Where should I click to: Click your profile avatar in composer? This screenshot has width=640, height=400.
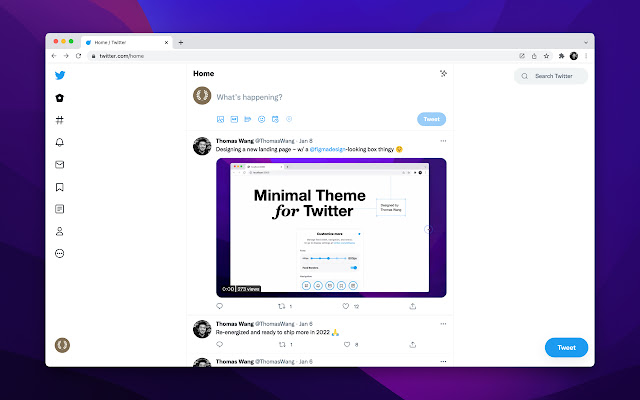(202, 96)
